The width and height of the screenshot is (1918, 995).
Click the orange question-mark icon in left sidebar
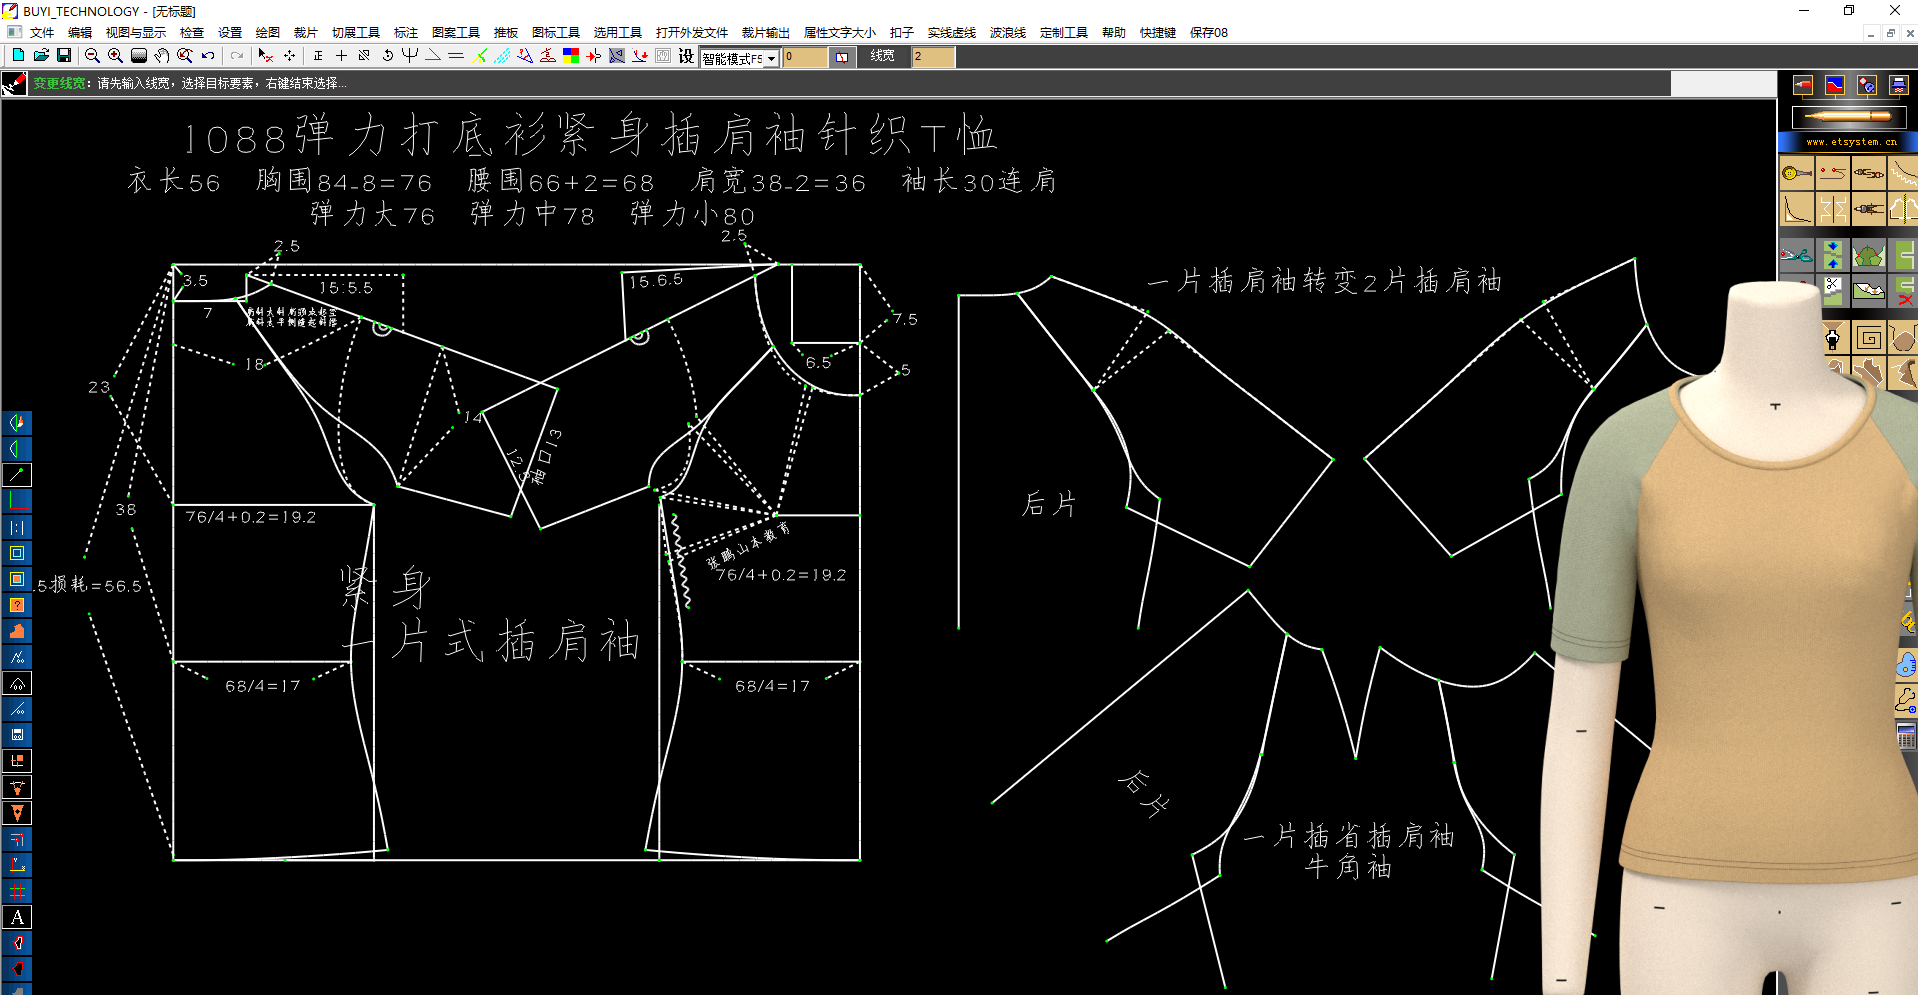tap(17, 605)
